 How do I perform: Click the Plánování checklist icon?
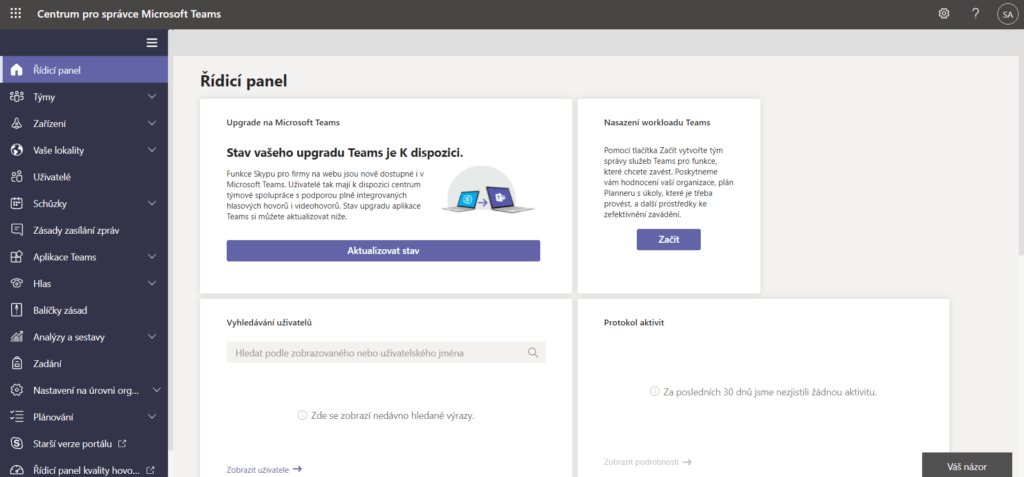pyautogui.click(x=17, y=417)
